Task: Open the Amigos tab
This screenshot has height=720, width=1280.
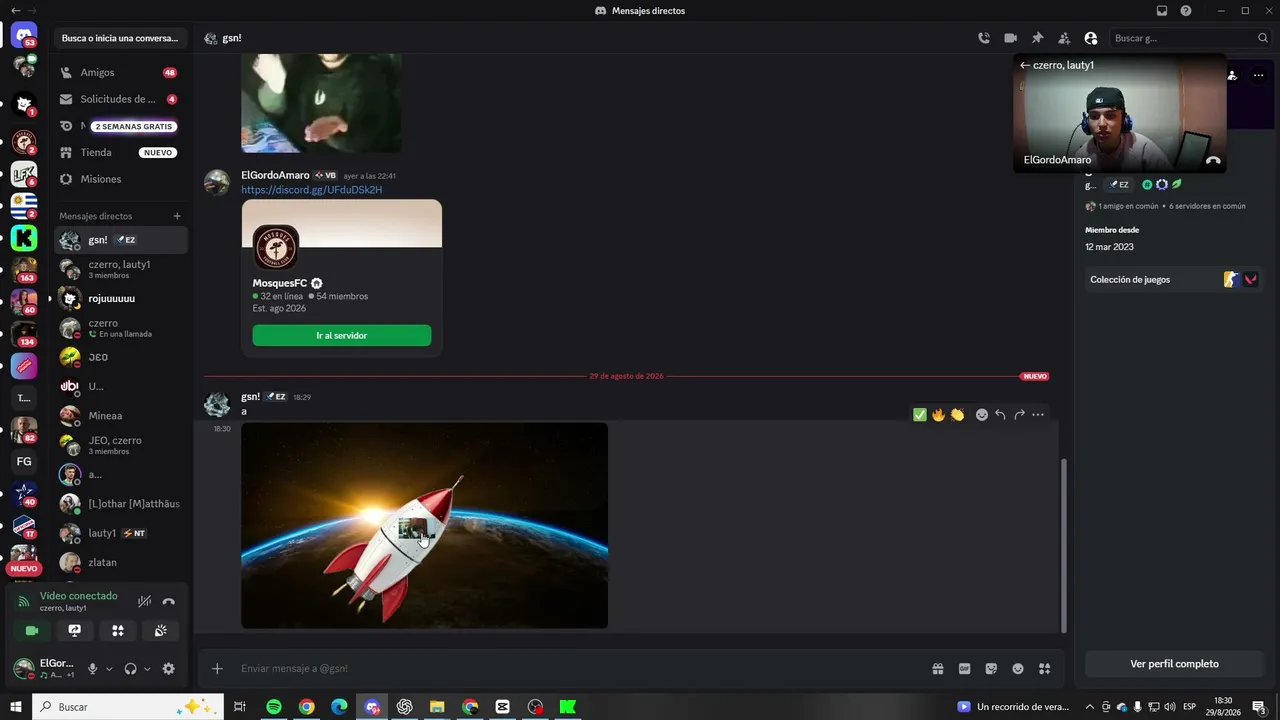Action: tap(120, 73)
